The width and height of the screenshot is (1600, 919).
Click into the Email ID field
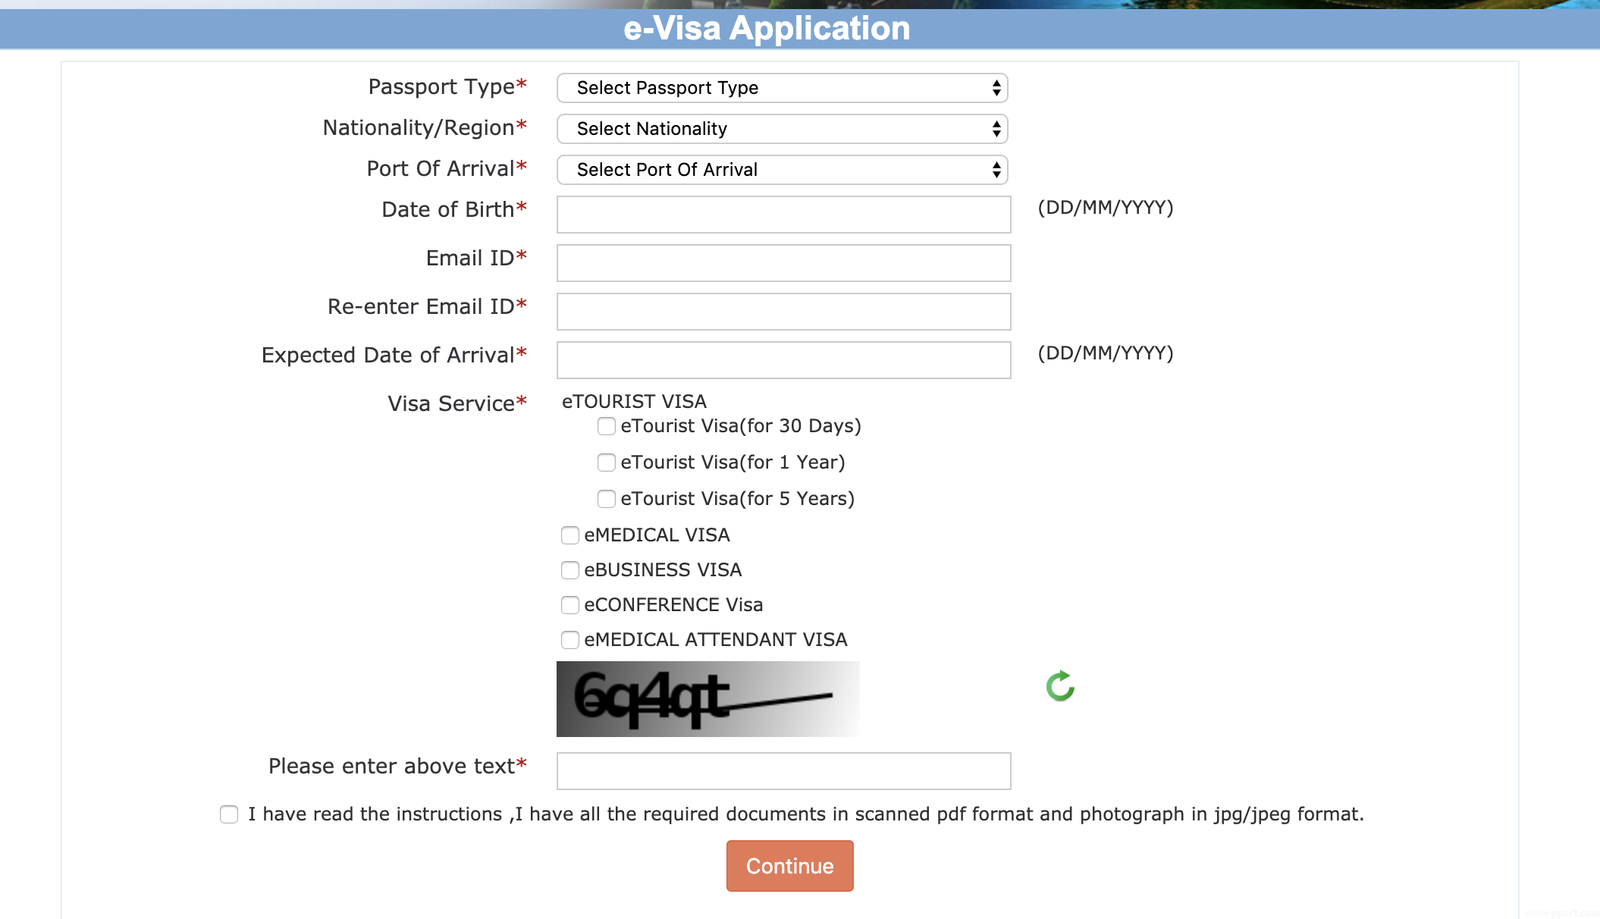coord(783,263)
